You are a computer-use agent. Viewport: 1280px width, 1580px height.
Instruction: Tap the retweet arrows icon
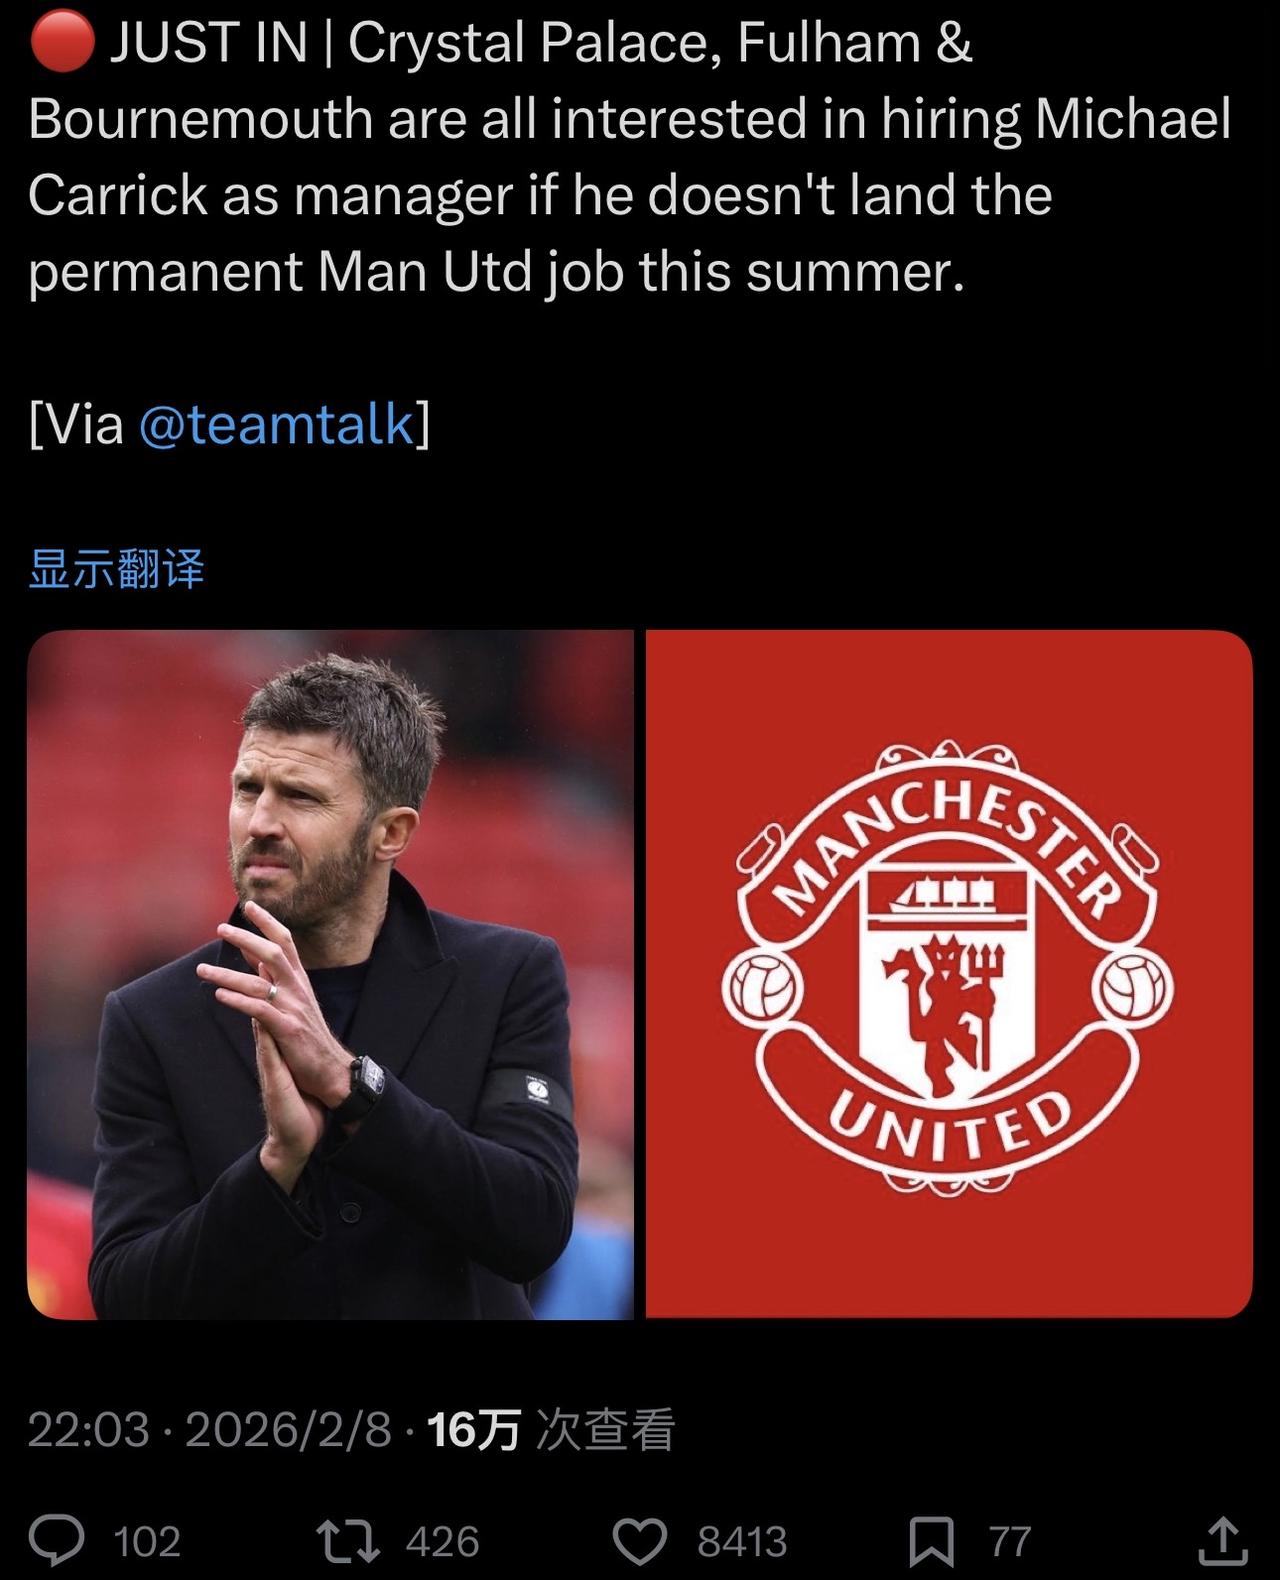point(348,1541)
